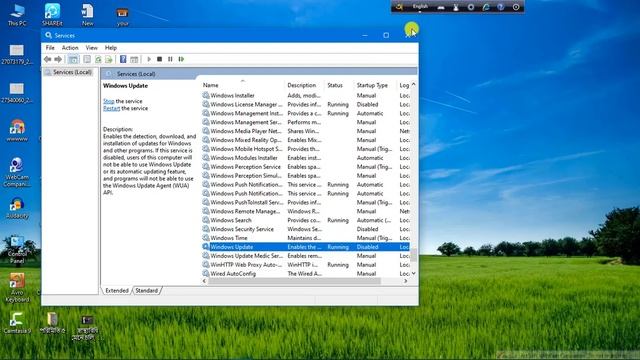Open the Camtasia 9 desktop icon
Image resolution: width=640 pixels, height=360 pixels.
click(x=17, y=324)
